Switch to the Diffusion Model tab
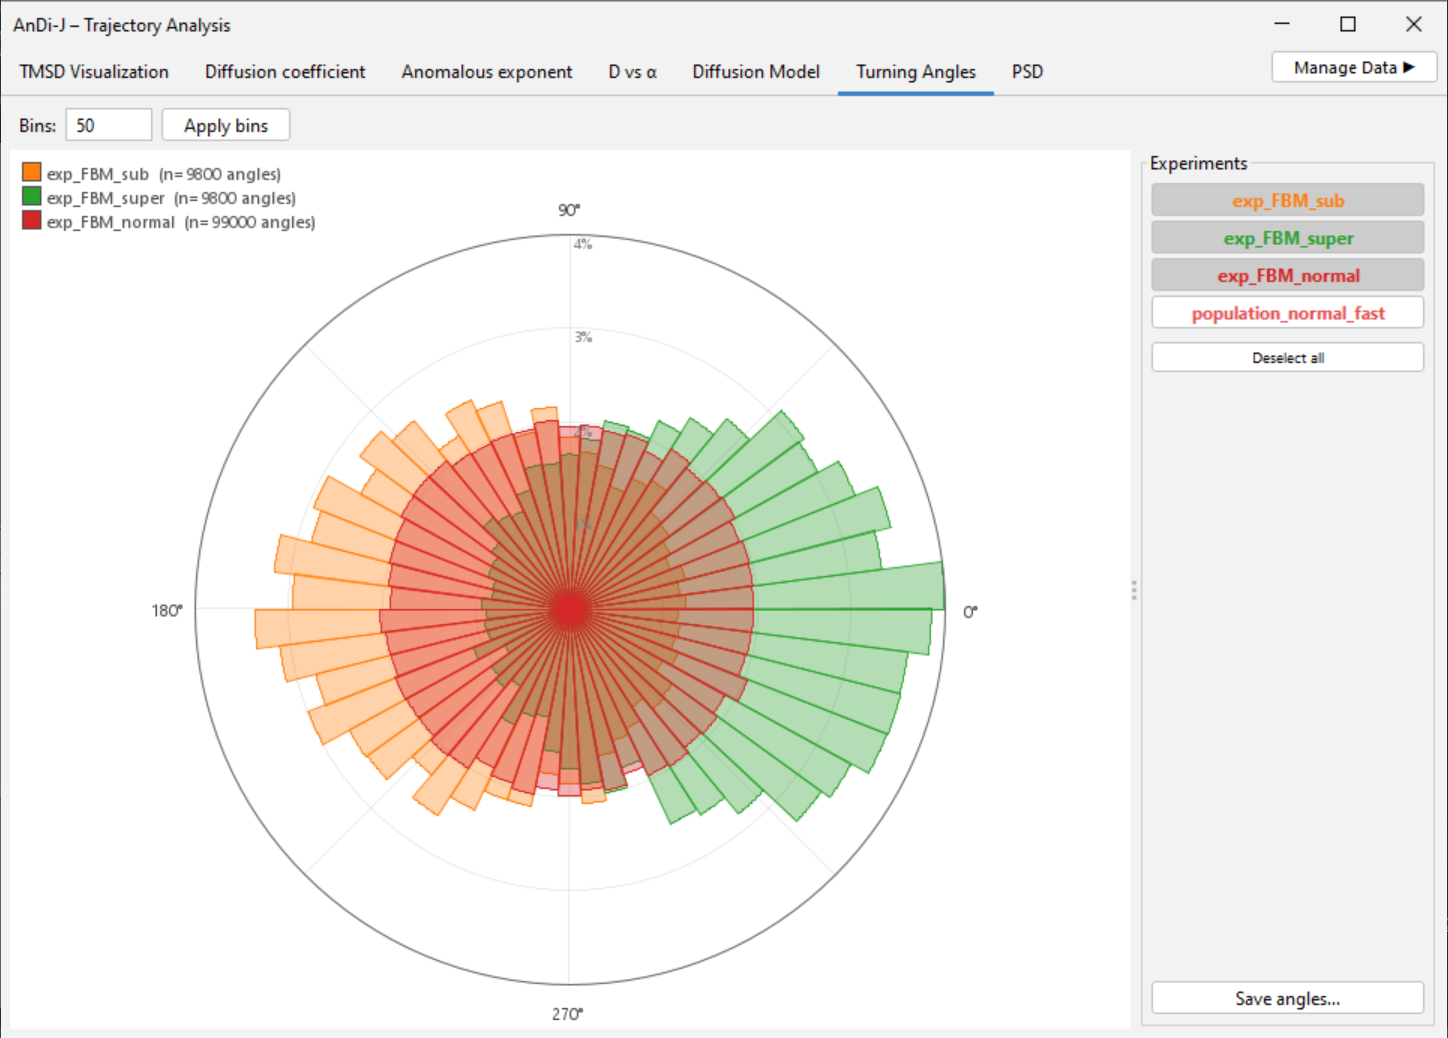Screen dimensions: 1448x1038 pos(756,72)
